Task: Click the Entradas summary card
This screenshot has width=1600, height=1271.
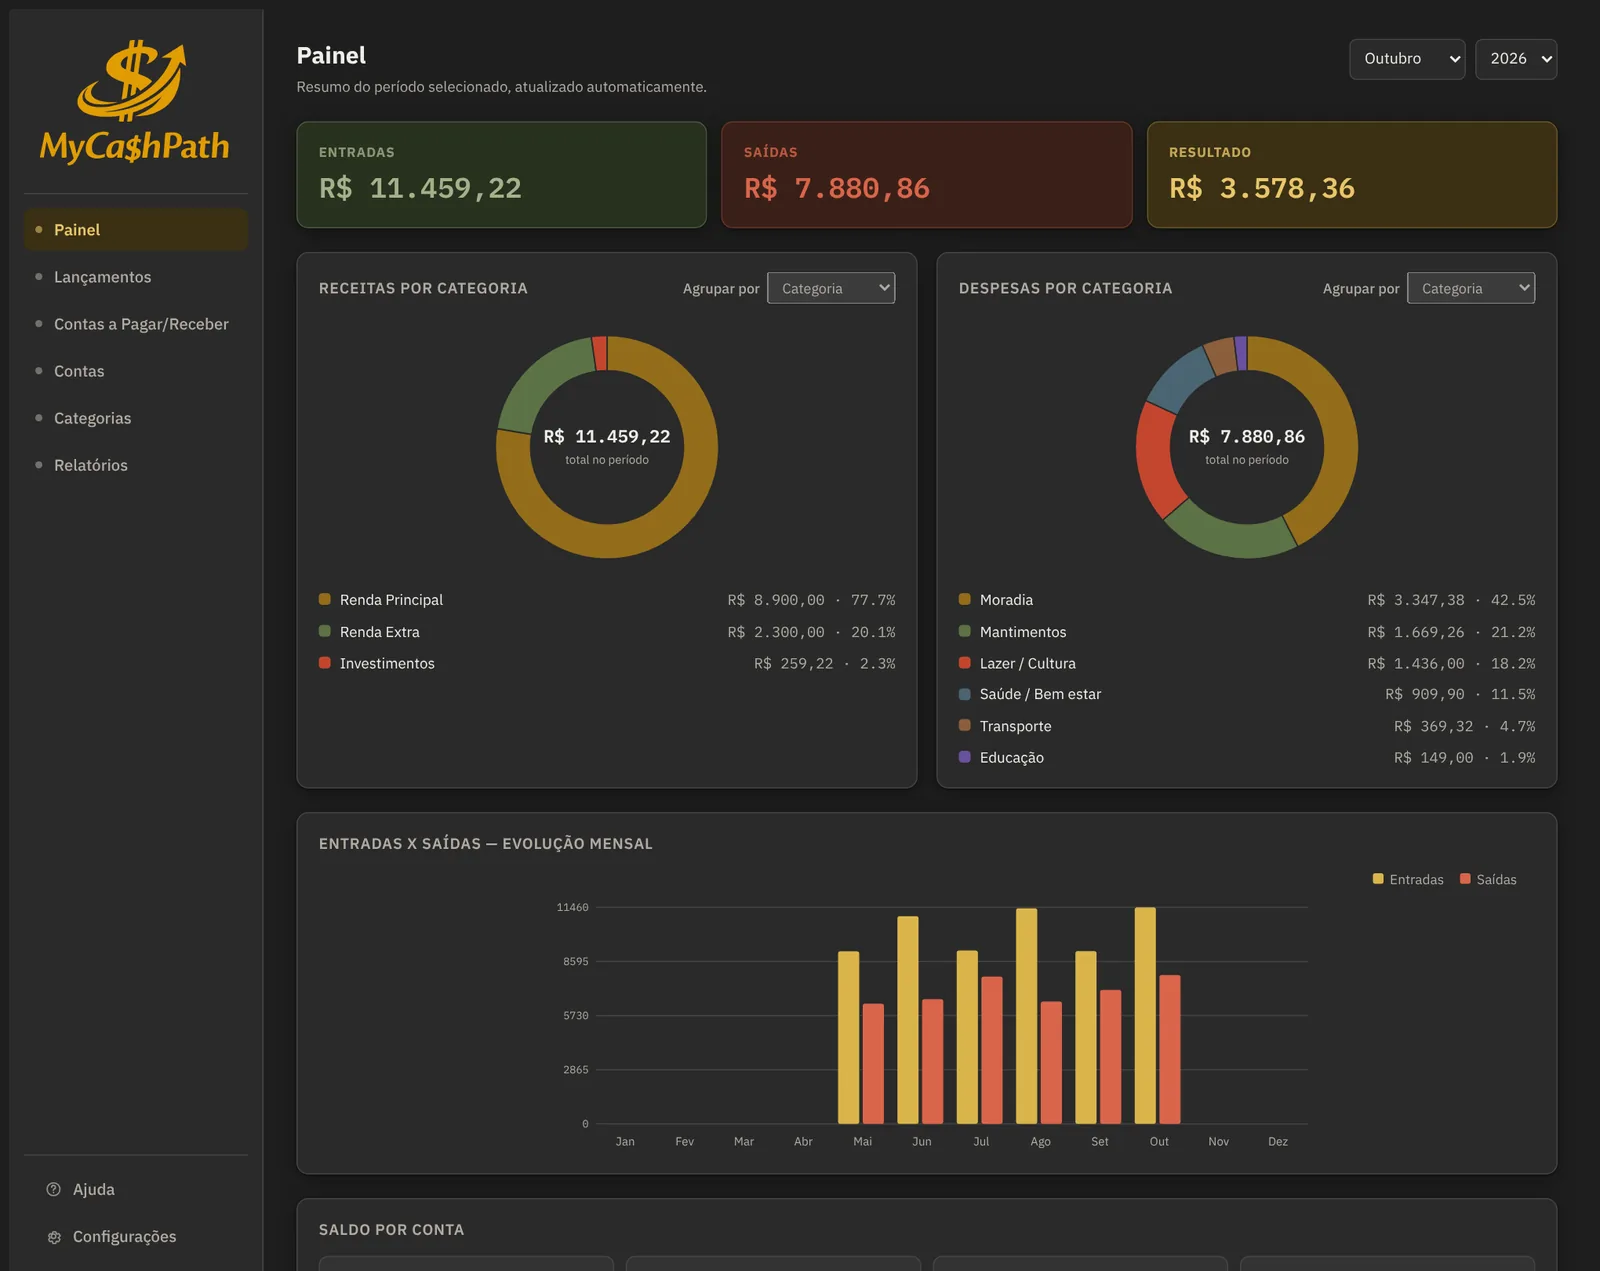Action: coord(502,175)
